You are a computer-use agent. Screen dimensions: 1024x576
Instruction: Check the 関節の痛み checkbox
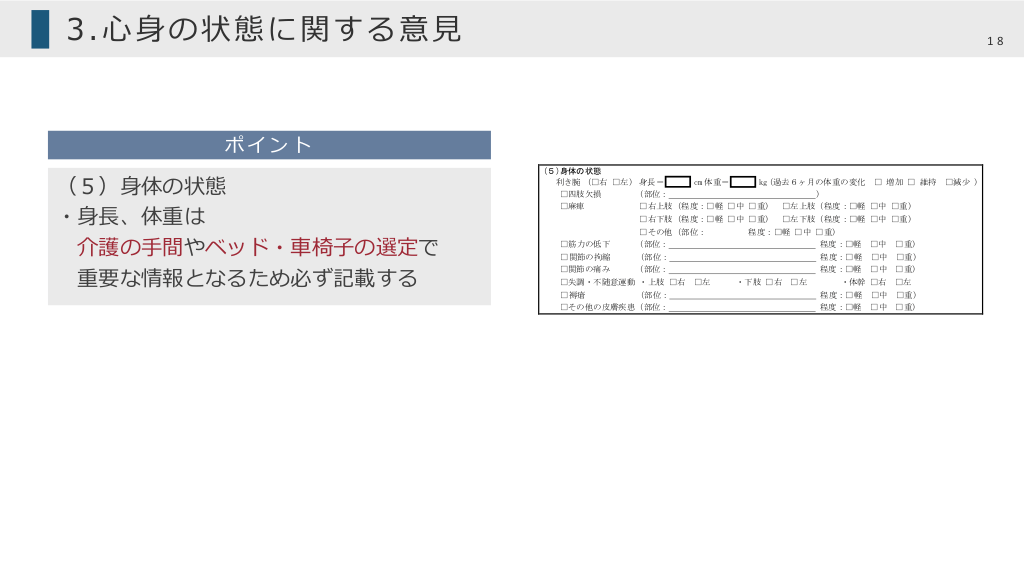(564, 269)
